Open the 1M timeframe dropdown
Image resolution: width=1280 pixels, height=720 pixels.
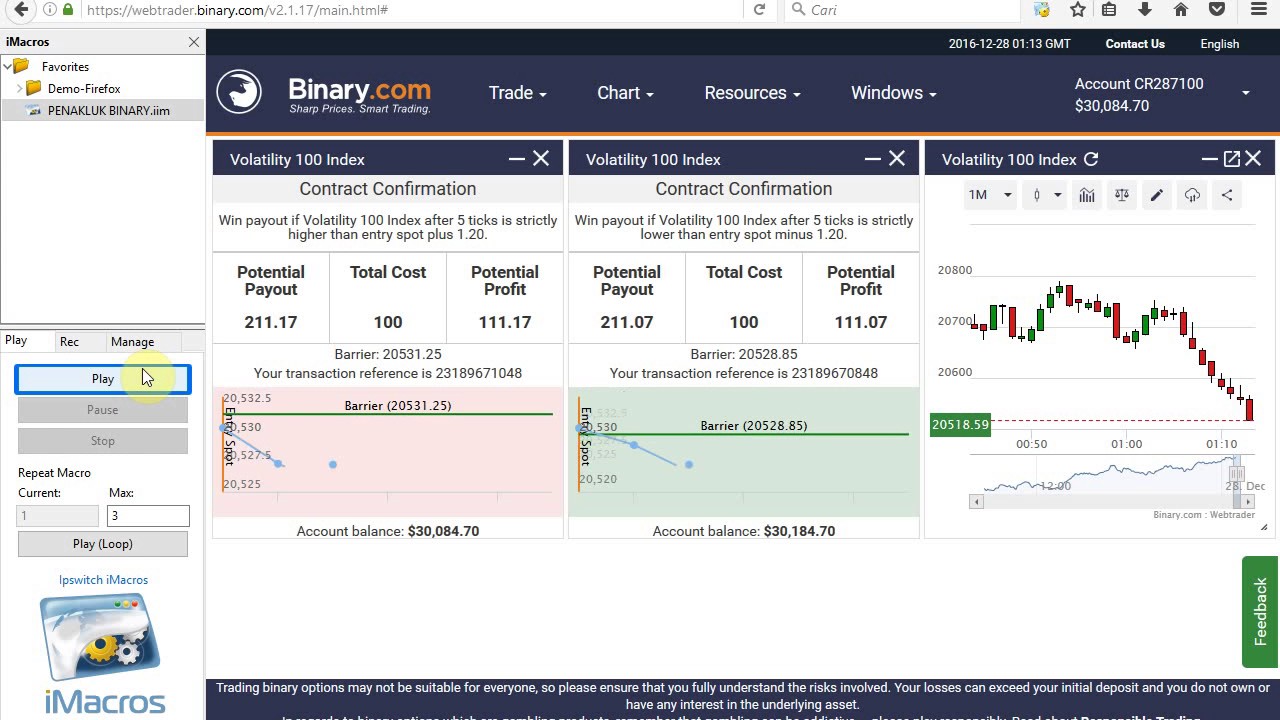pyautogui.click(x=990, y=195)
